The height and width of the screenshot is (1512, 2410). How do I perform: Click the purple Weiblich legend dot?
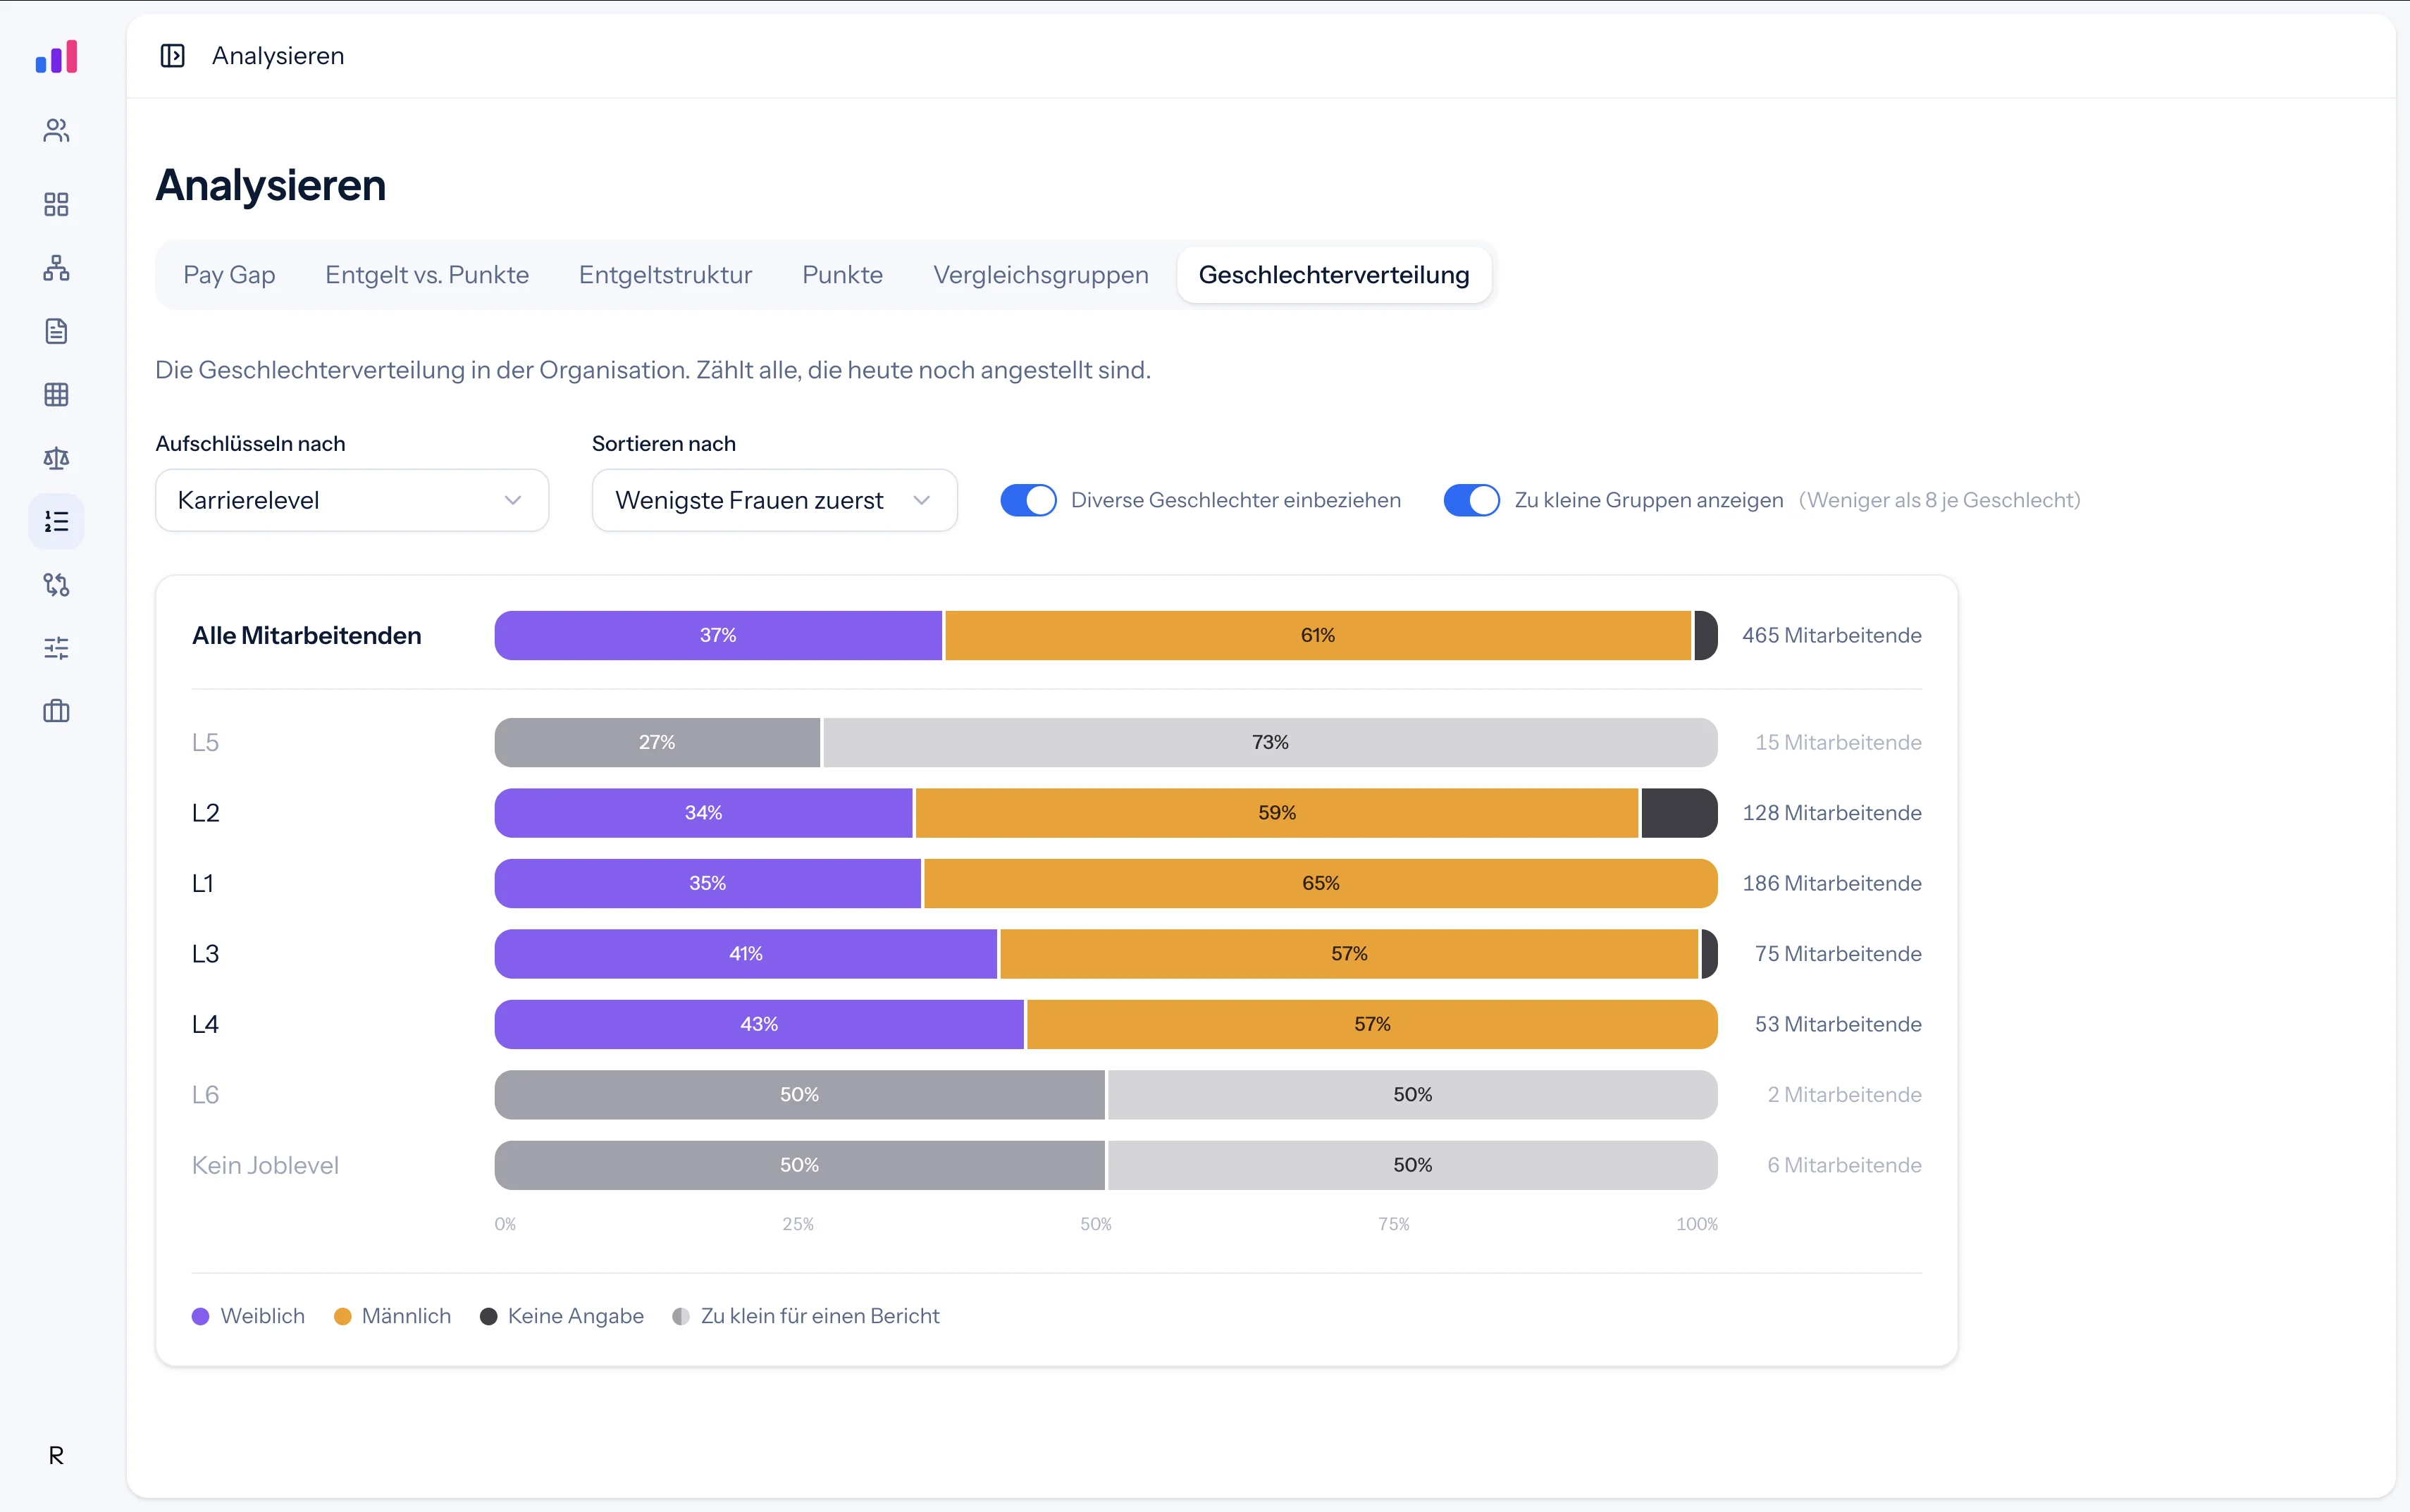coord(200,1317)
